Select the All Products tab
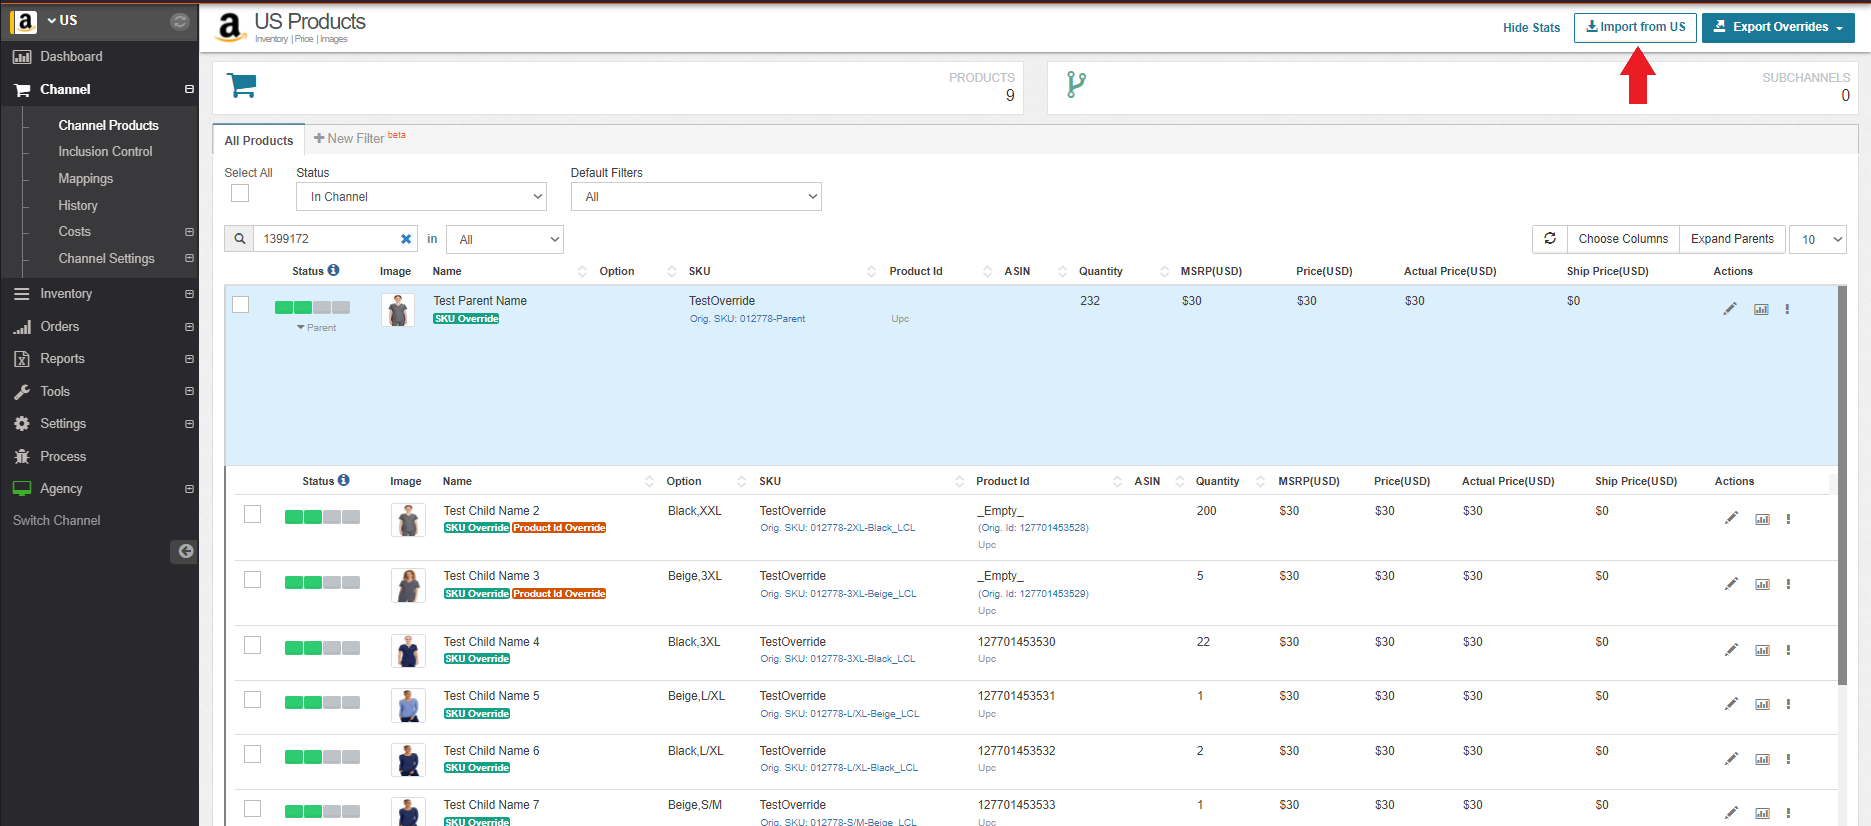 (259, 140)
